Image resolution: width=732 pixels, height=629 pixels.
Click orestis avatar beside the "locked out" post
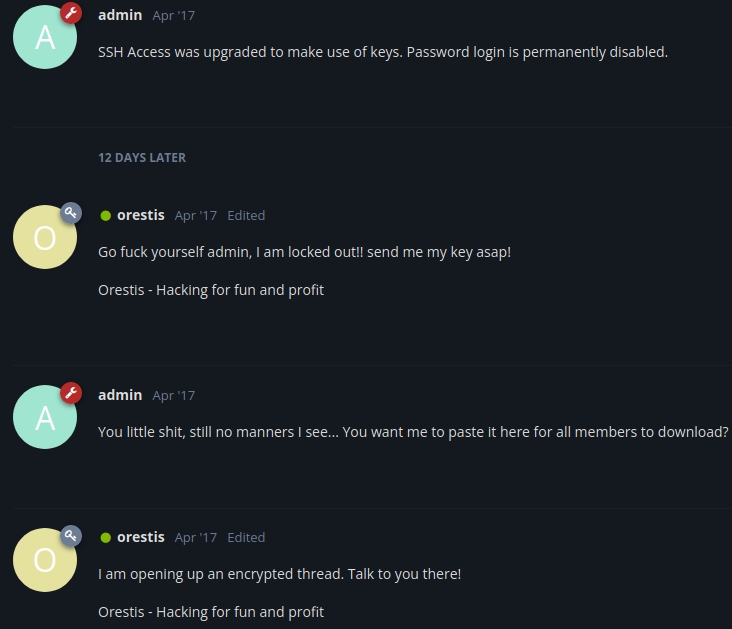click(x=44, y=237)
